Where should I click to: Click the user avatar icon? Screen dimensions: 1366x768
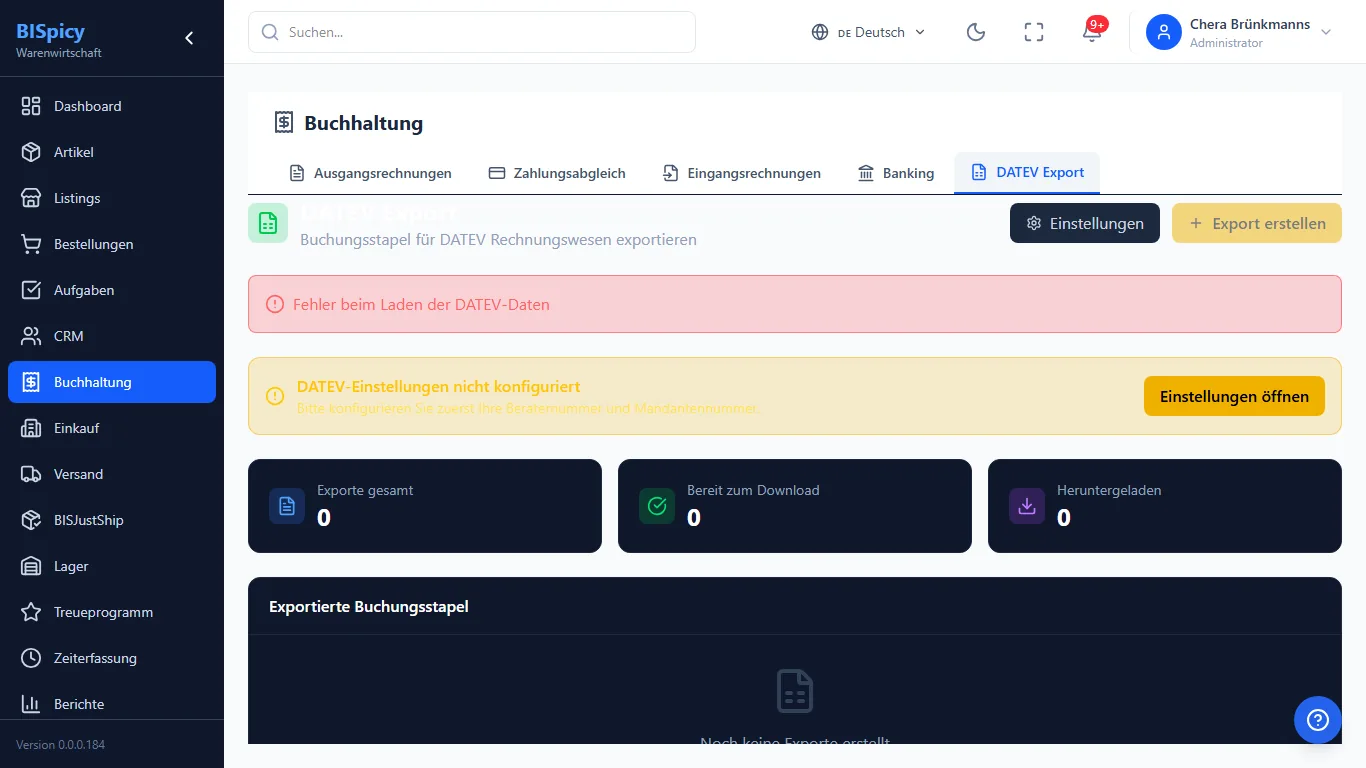[x=1164, y=32]
